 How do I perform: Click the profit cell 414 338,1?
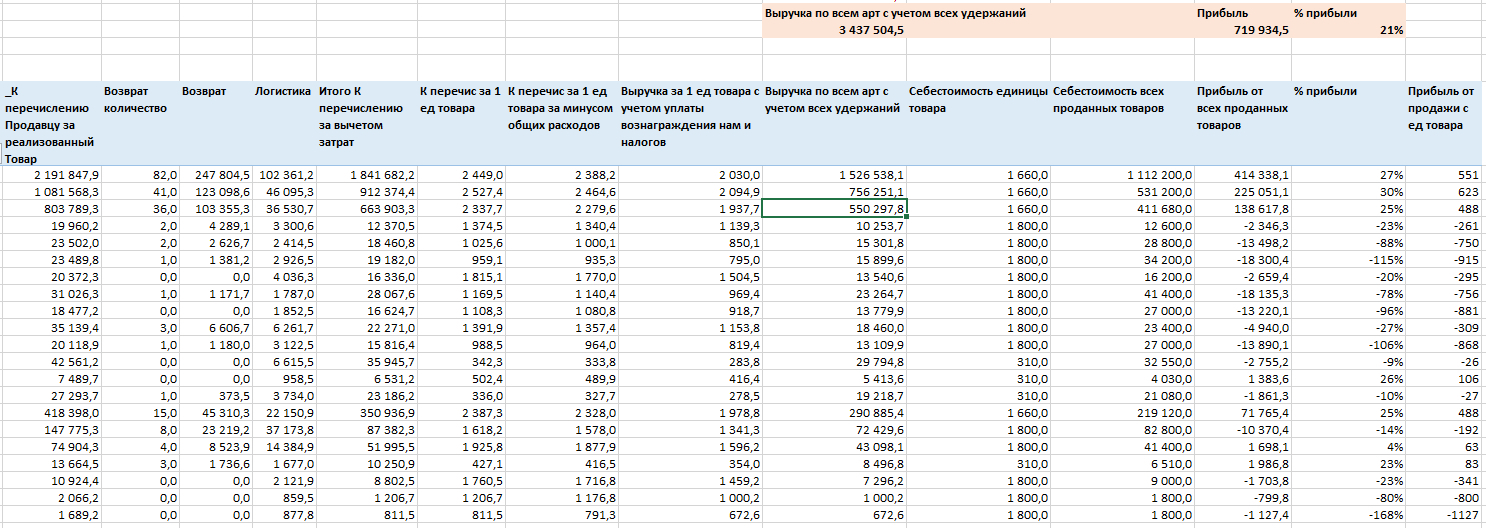[1241, 175]
